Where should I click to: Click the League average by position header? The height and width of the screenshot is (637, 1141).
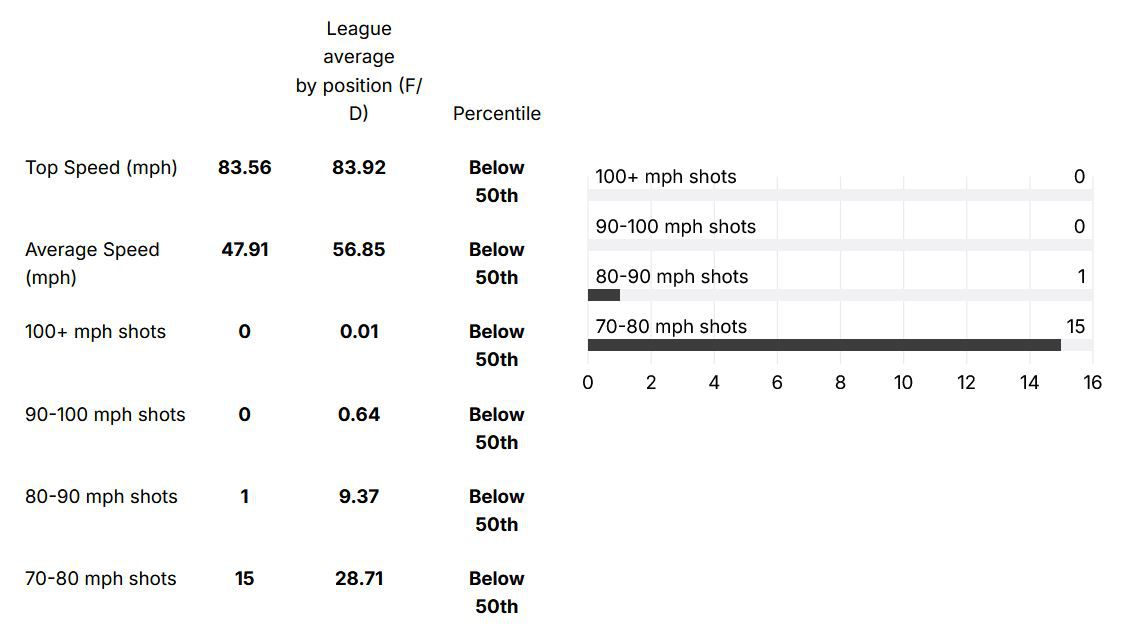coord(359,71)
